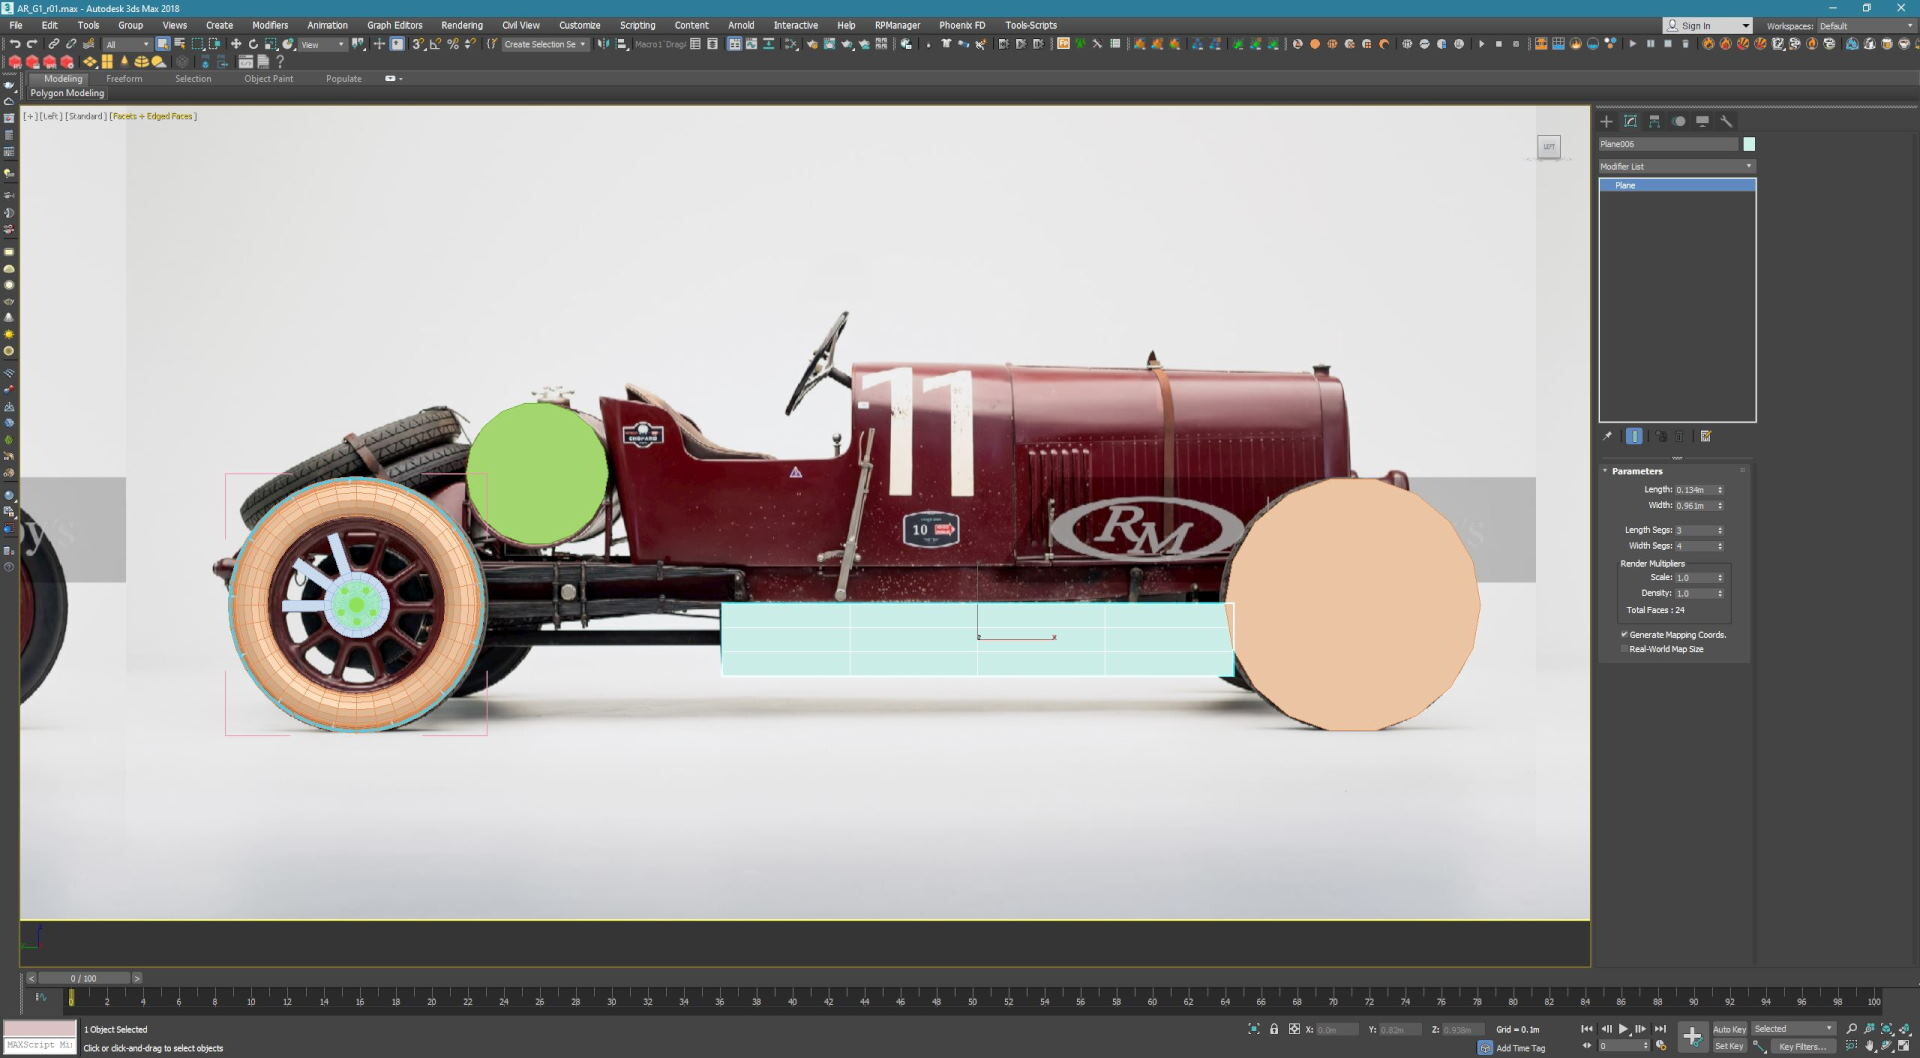Jump to the animation end frame
This screenshot has height=1058, width=1920.
pyautogui.click(x=1660, y=1029)
